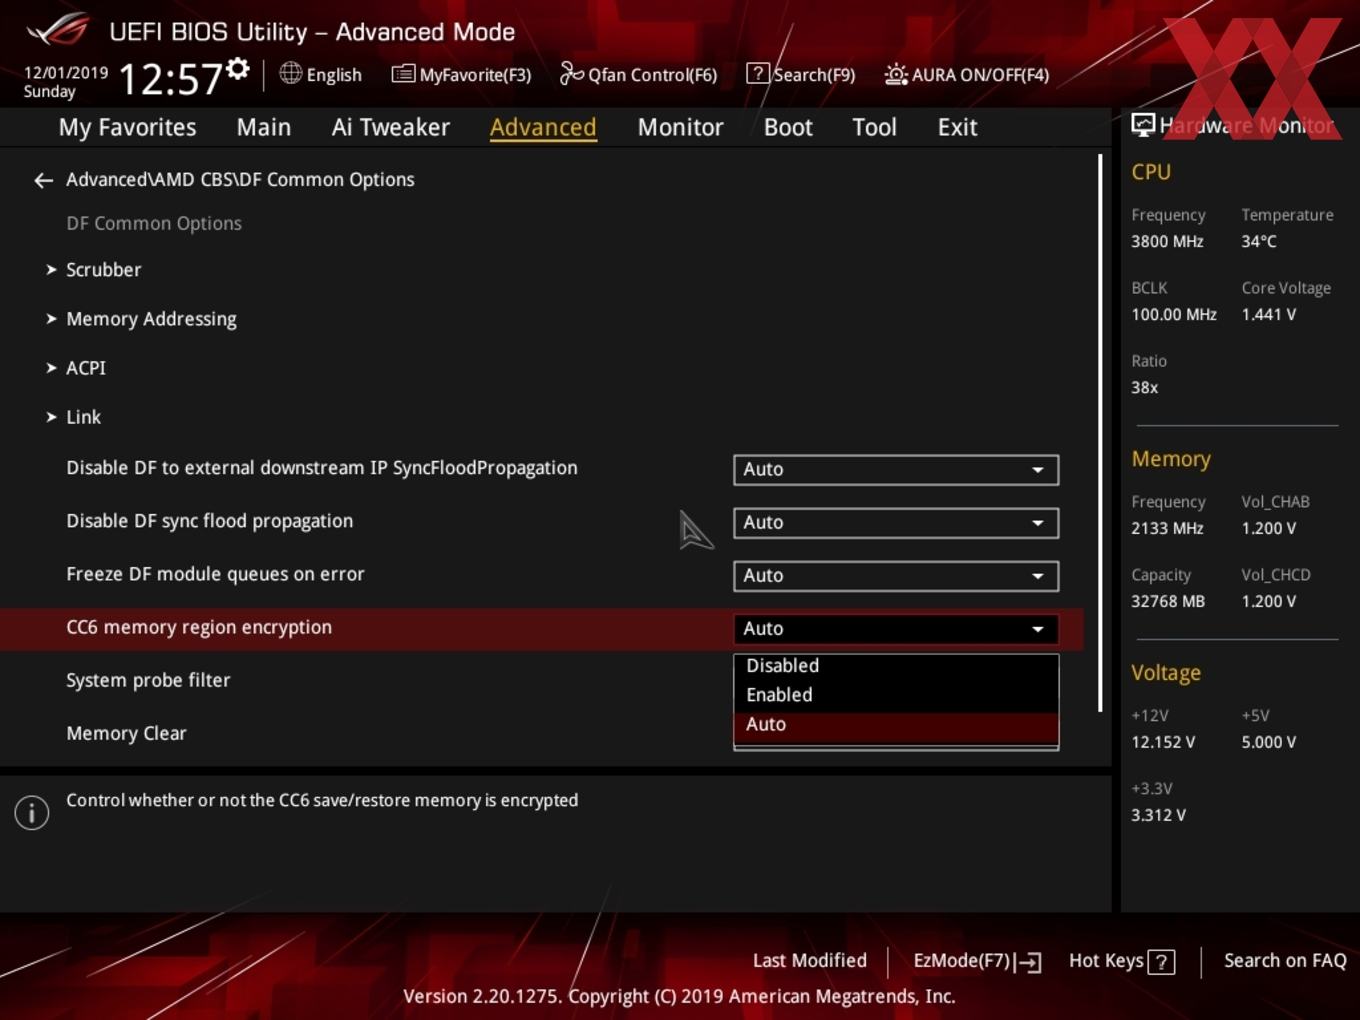Click the +3.3V reading 3.312 V
The image size is (1360, 1020).
tap(1158, 816)
